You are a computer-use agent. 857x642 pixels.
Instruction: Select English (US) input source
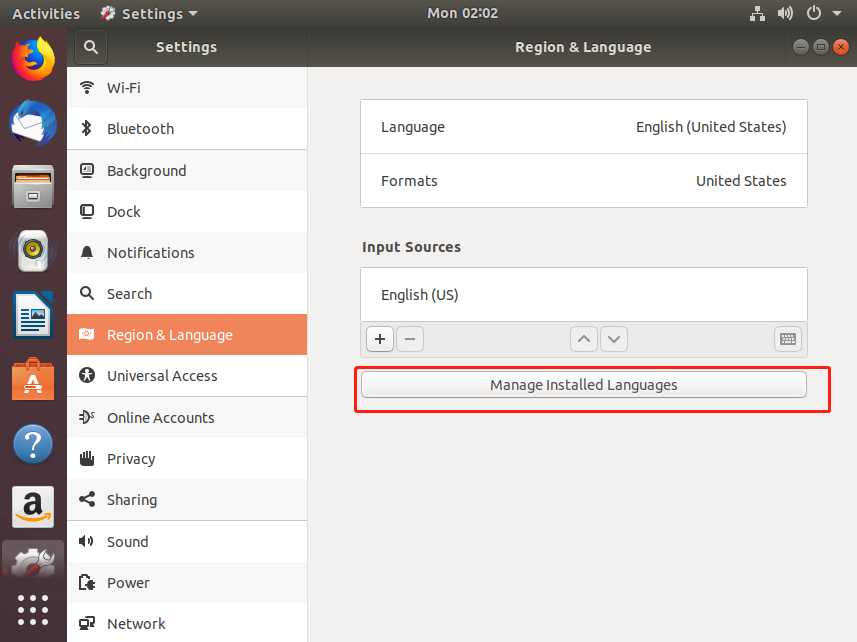click(584, 295)
